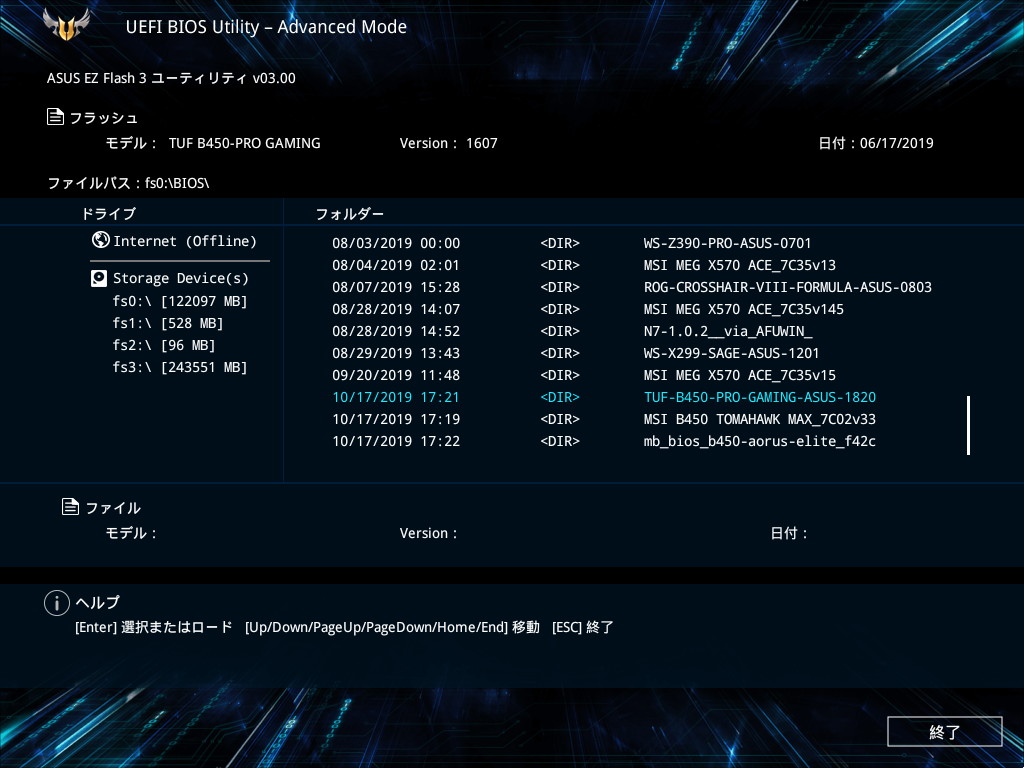Viewport: 1024px width, 768px height.
Task: Select drive fs1:\ [528 MB]
Action: pos(168,323)
